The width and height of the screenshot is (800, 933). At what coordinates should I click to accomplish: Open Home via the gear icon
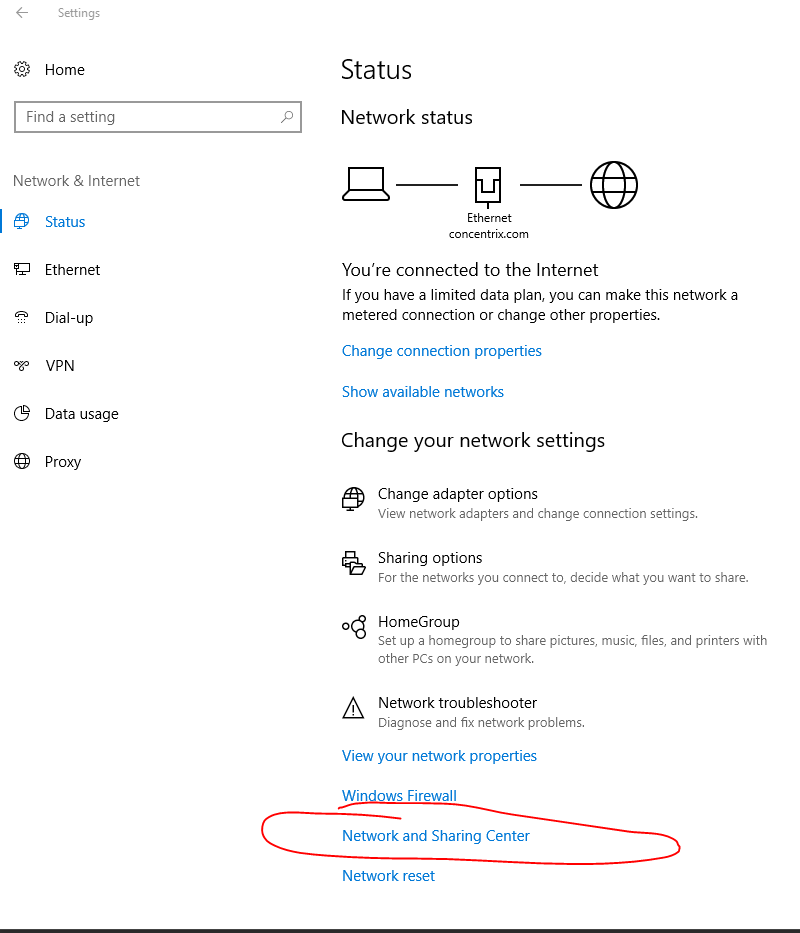point(22,69)
